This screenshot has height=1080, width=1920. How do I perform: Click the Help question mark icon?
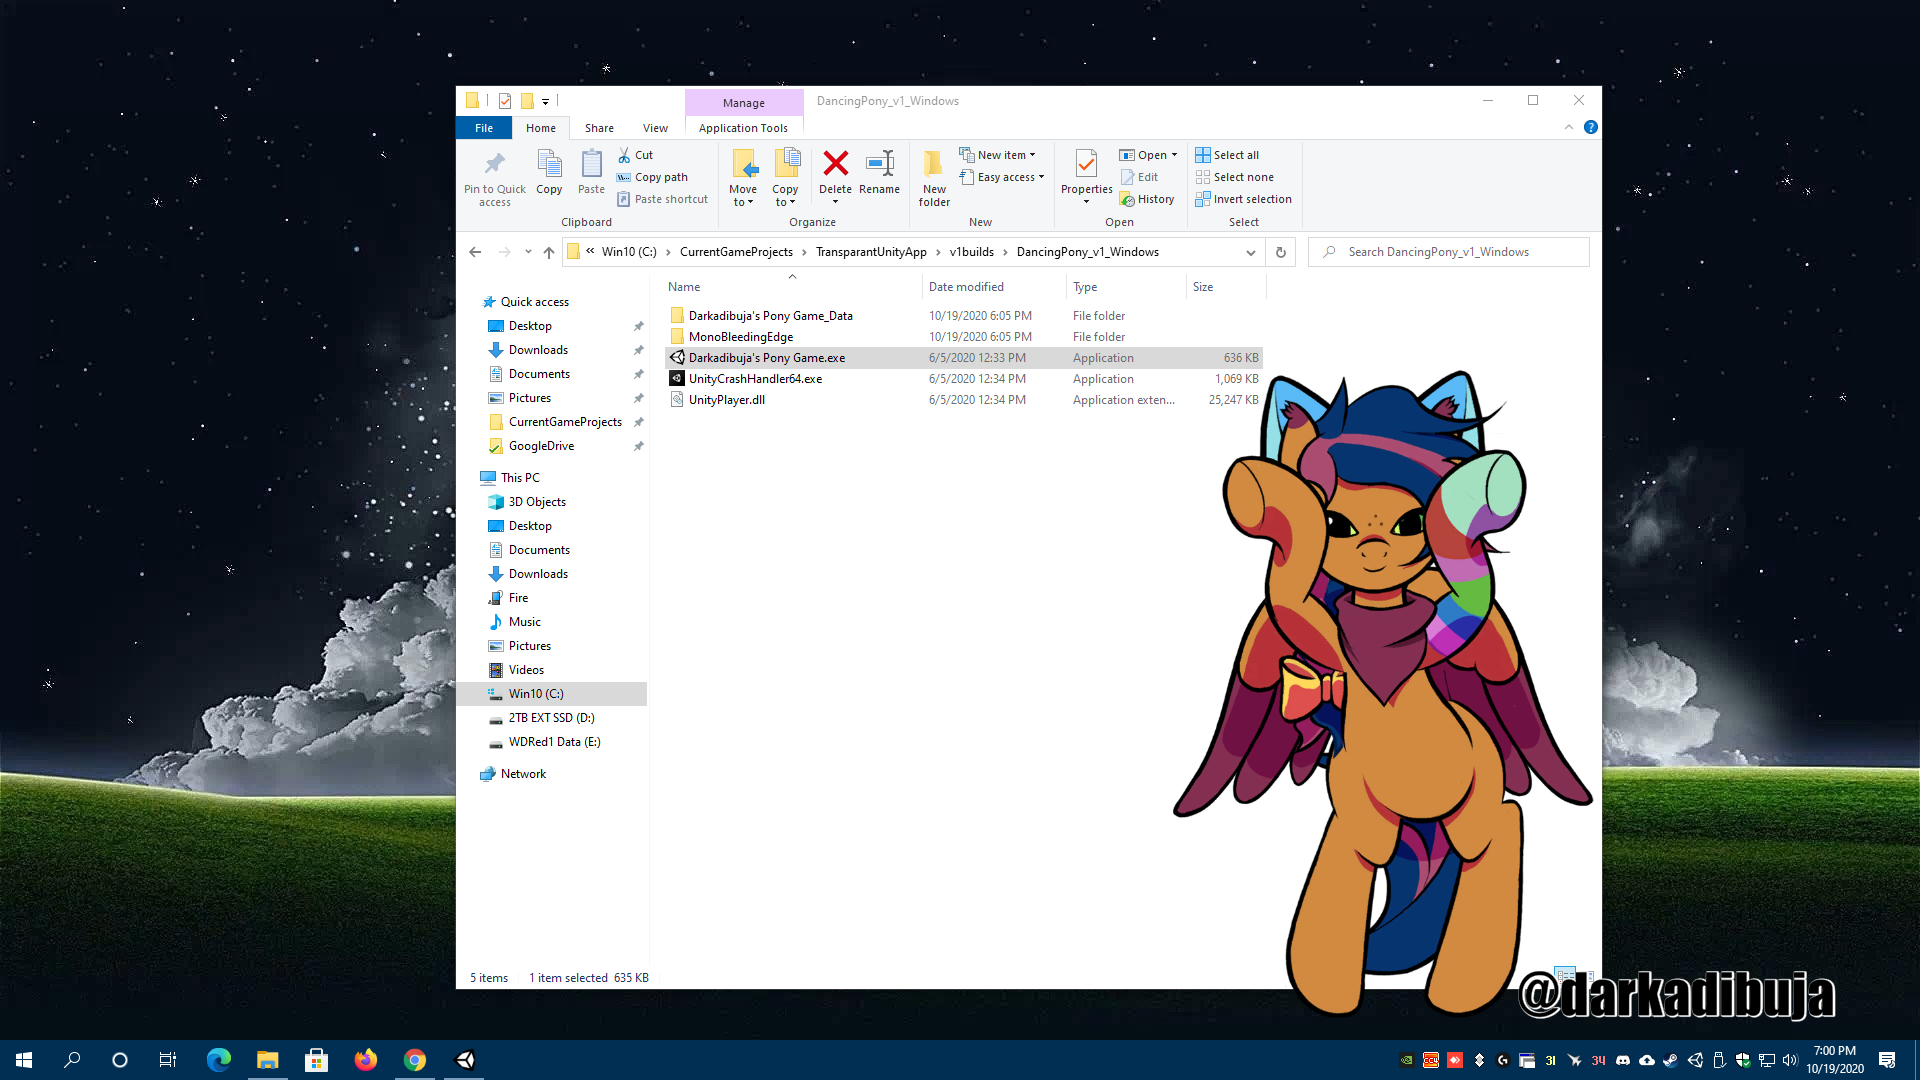click(x=1590, y=127)
